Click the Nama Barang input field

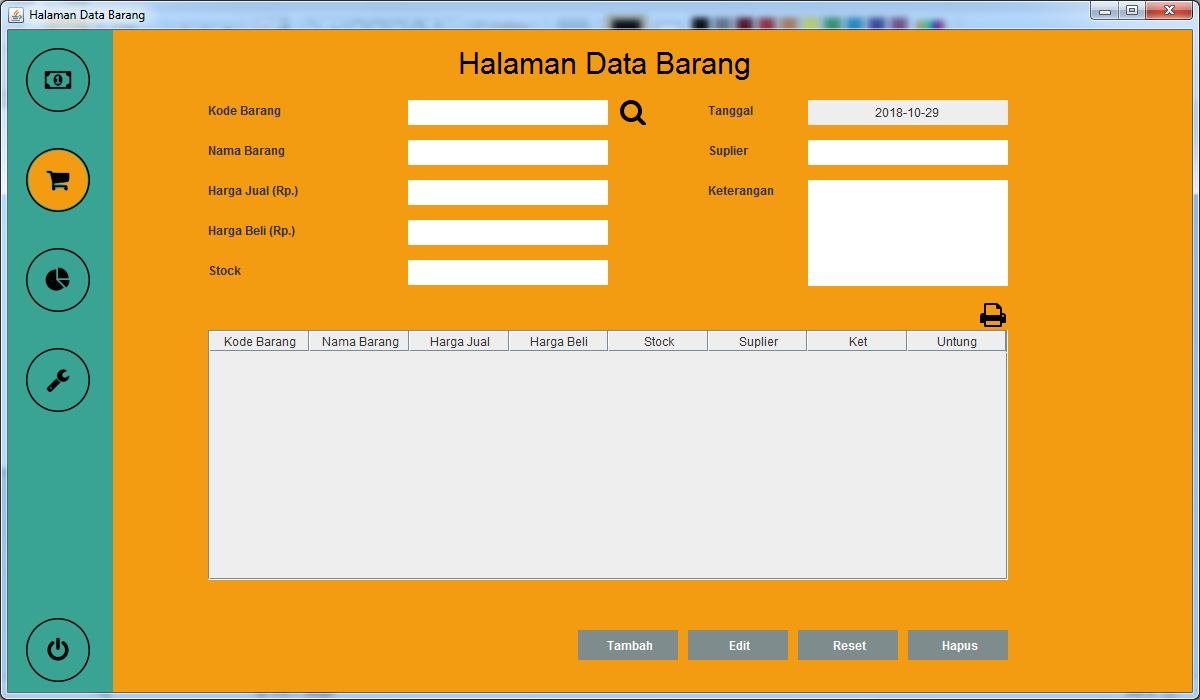(507, 152)
